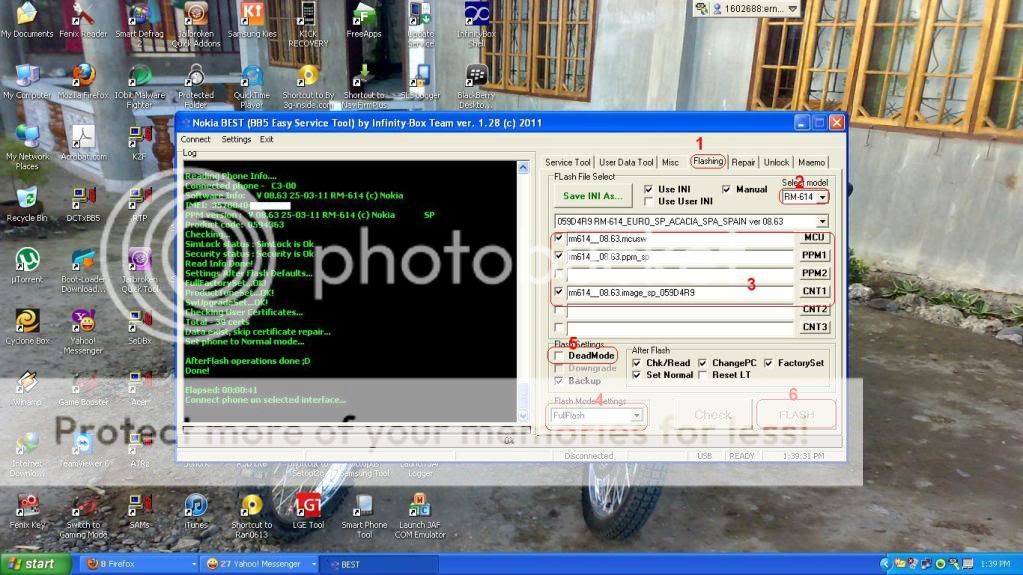Screen dimensions: 1023x575
Task: Click the log panel vertical scrollbar
Action: (x=523, y=290)
